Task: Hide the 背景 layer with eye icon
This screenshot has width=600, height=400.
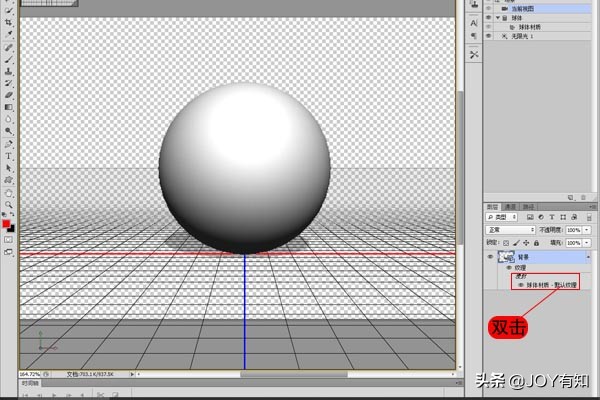Action: (x=489, y=257)
